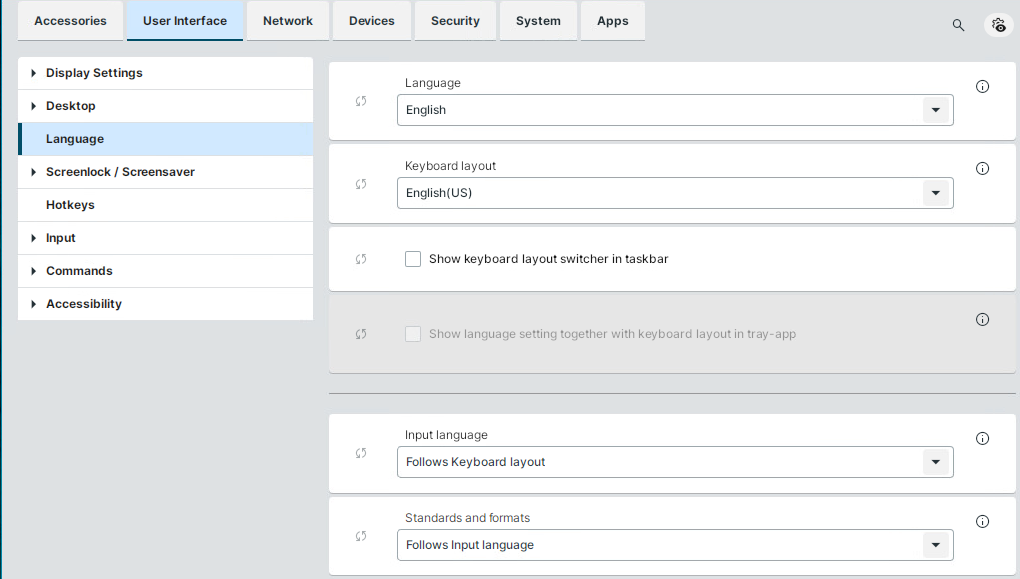Image resolution: width=1020 pixels, height=579 pixels.
Task: Open the Standards and formats dropdown
Action: point(675,545)
